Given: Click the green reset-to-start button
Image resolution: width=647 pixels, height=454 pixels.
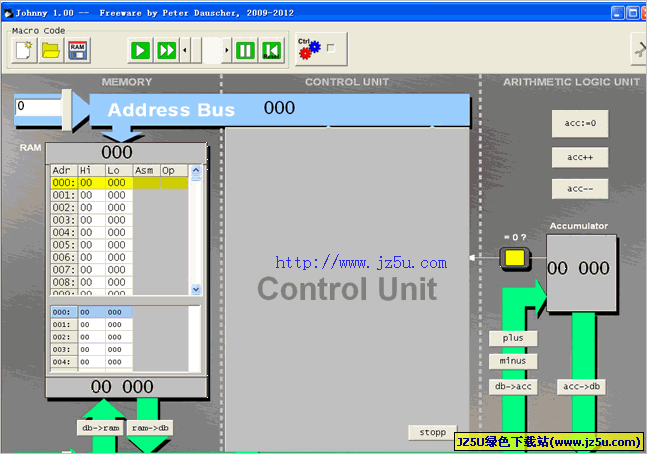Looking at the screenshot, I should [271, 50].
